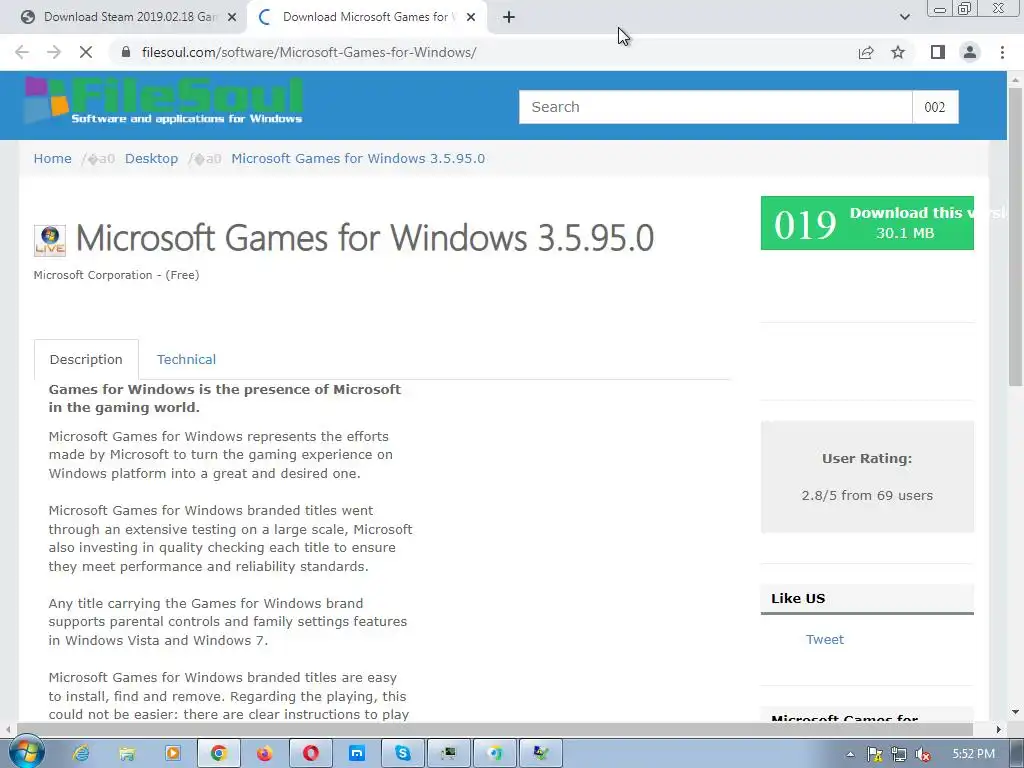Screen dimensions: 1024x768
Task: Click the Tweet link
Action: click(824, 639)
